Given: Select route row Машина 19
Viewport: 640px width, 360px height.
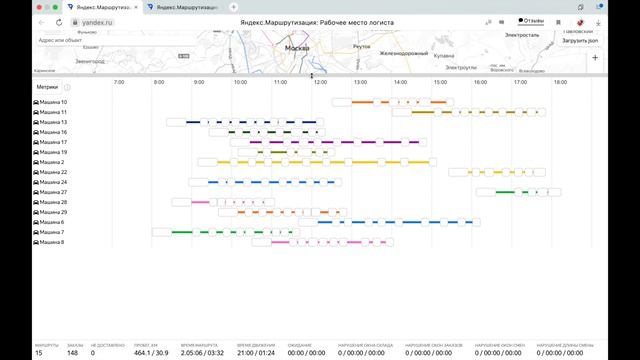Looking at the screenshot, I should (50, 152).
